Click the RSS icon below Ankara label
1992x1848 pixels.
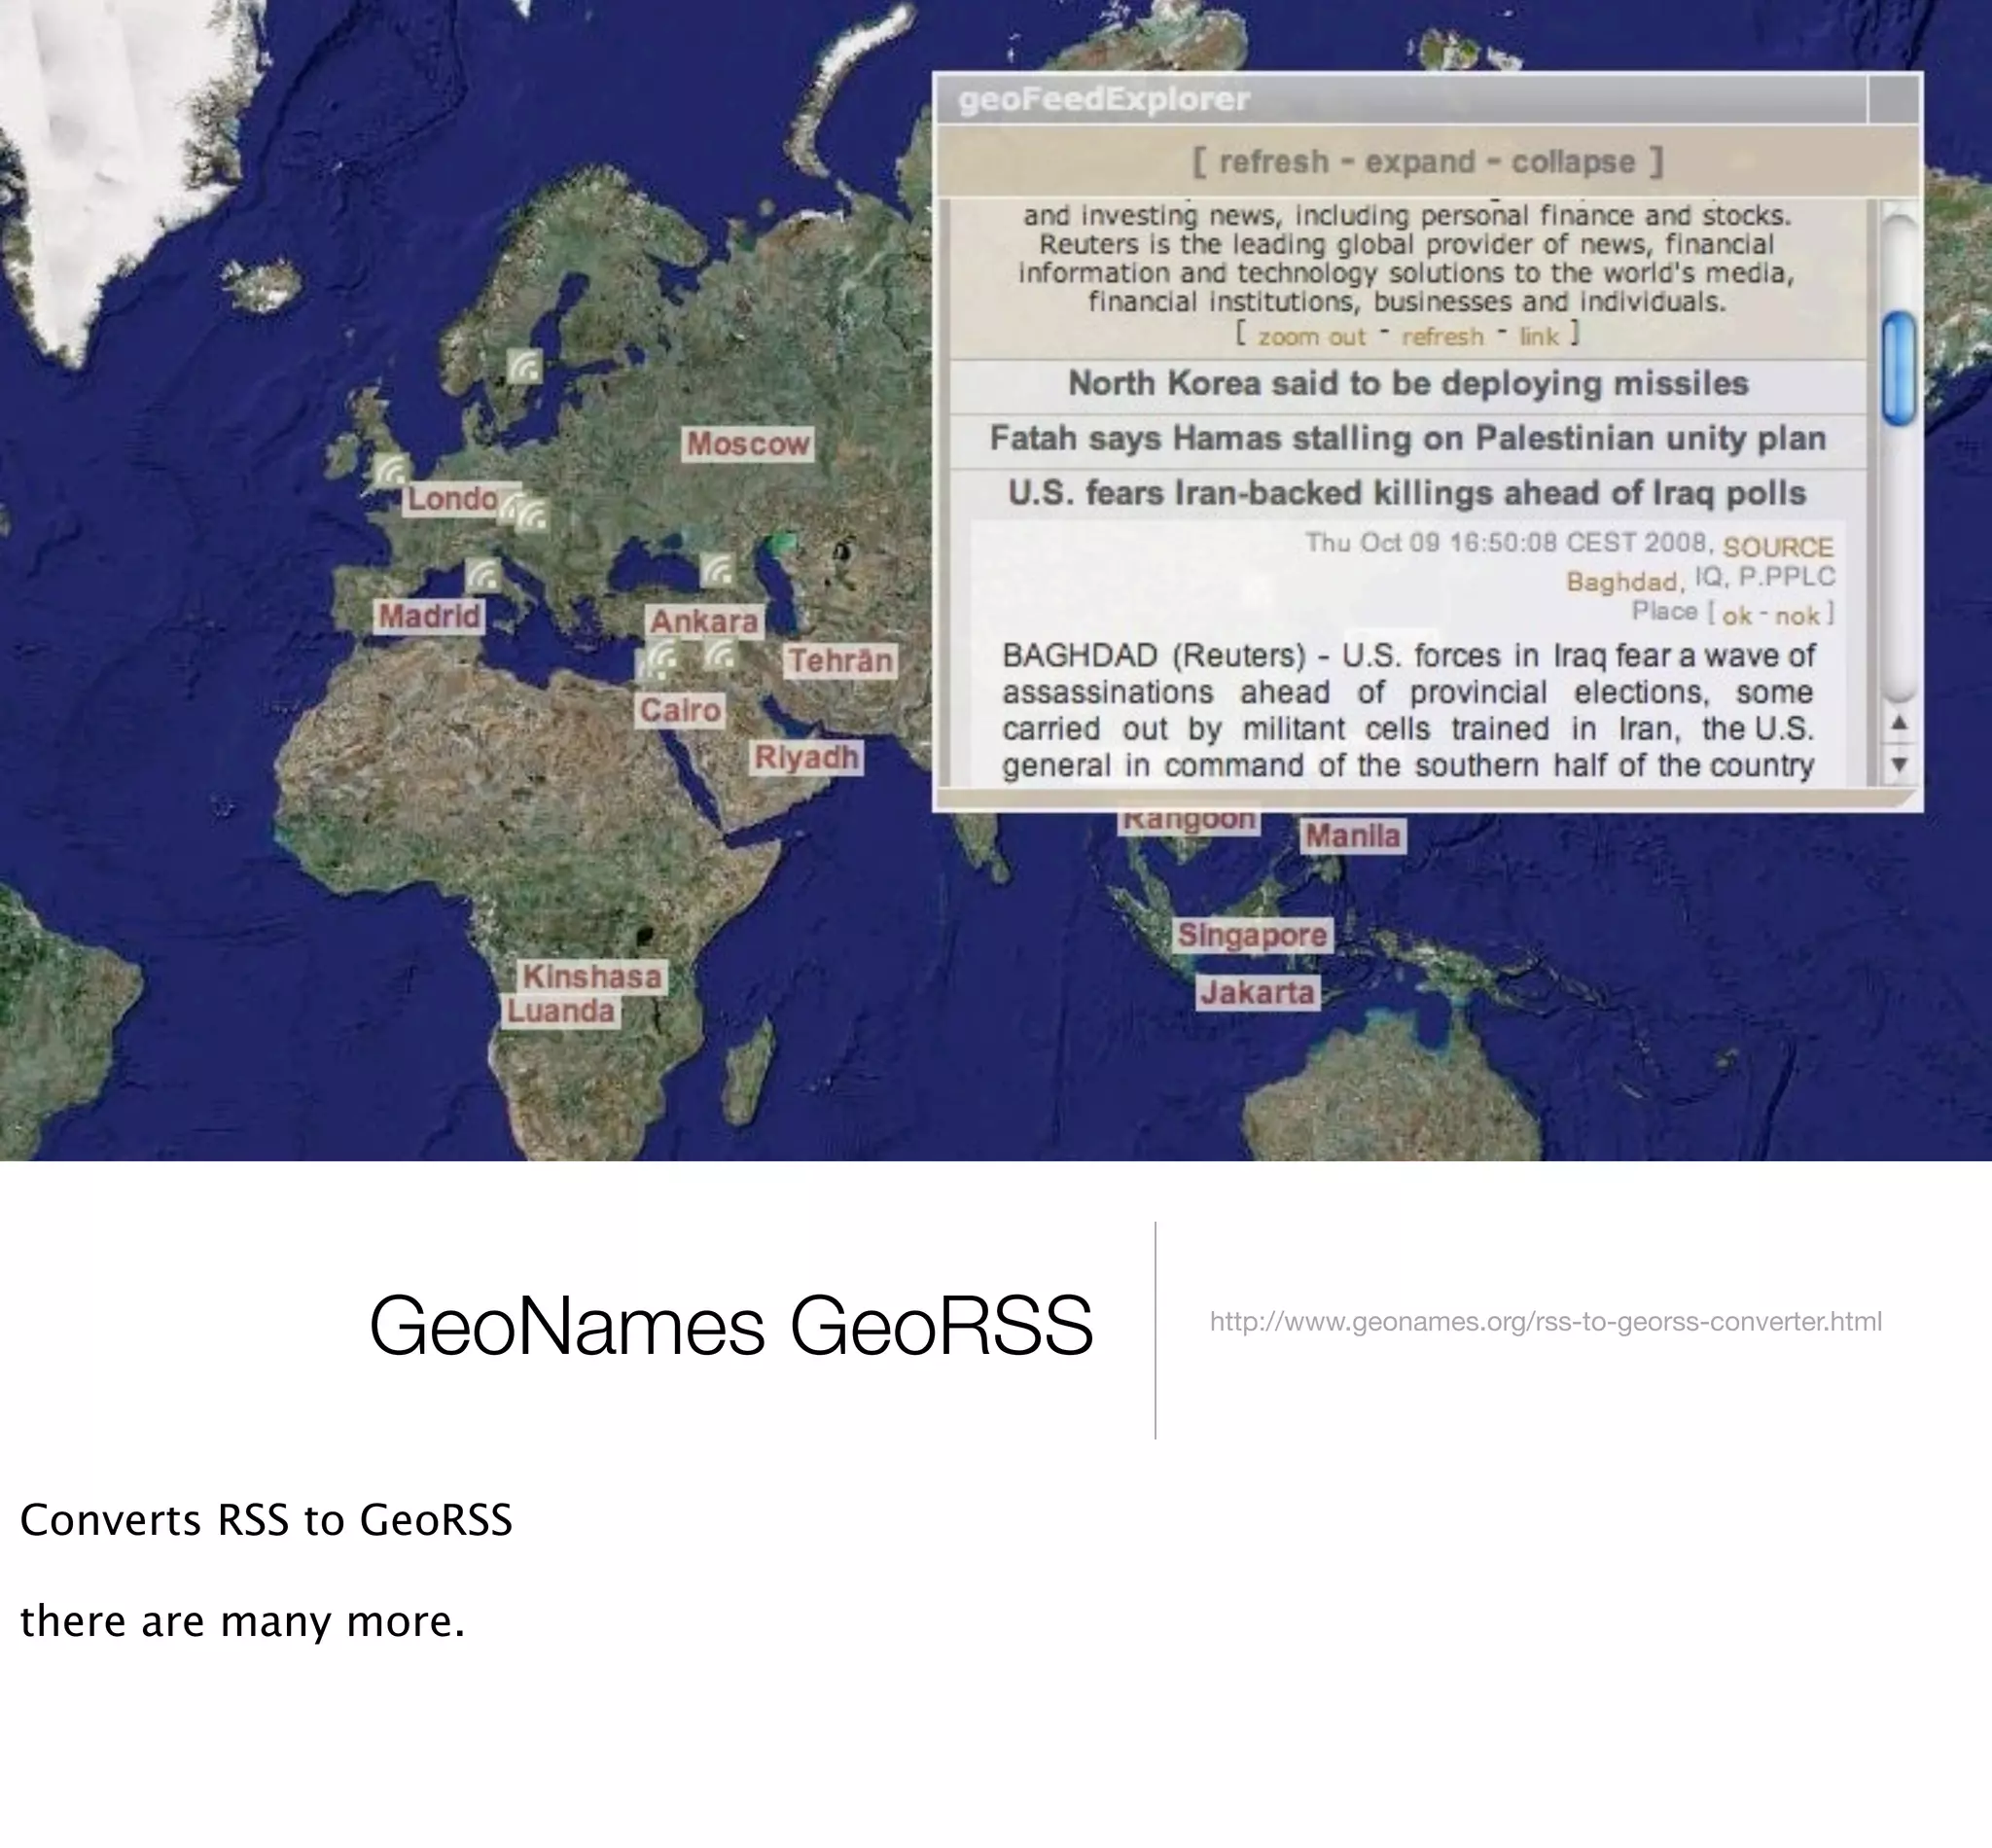720,655
